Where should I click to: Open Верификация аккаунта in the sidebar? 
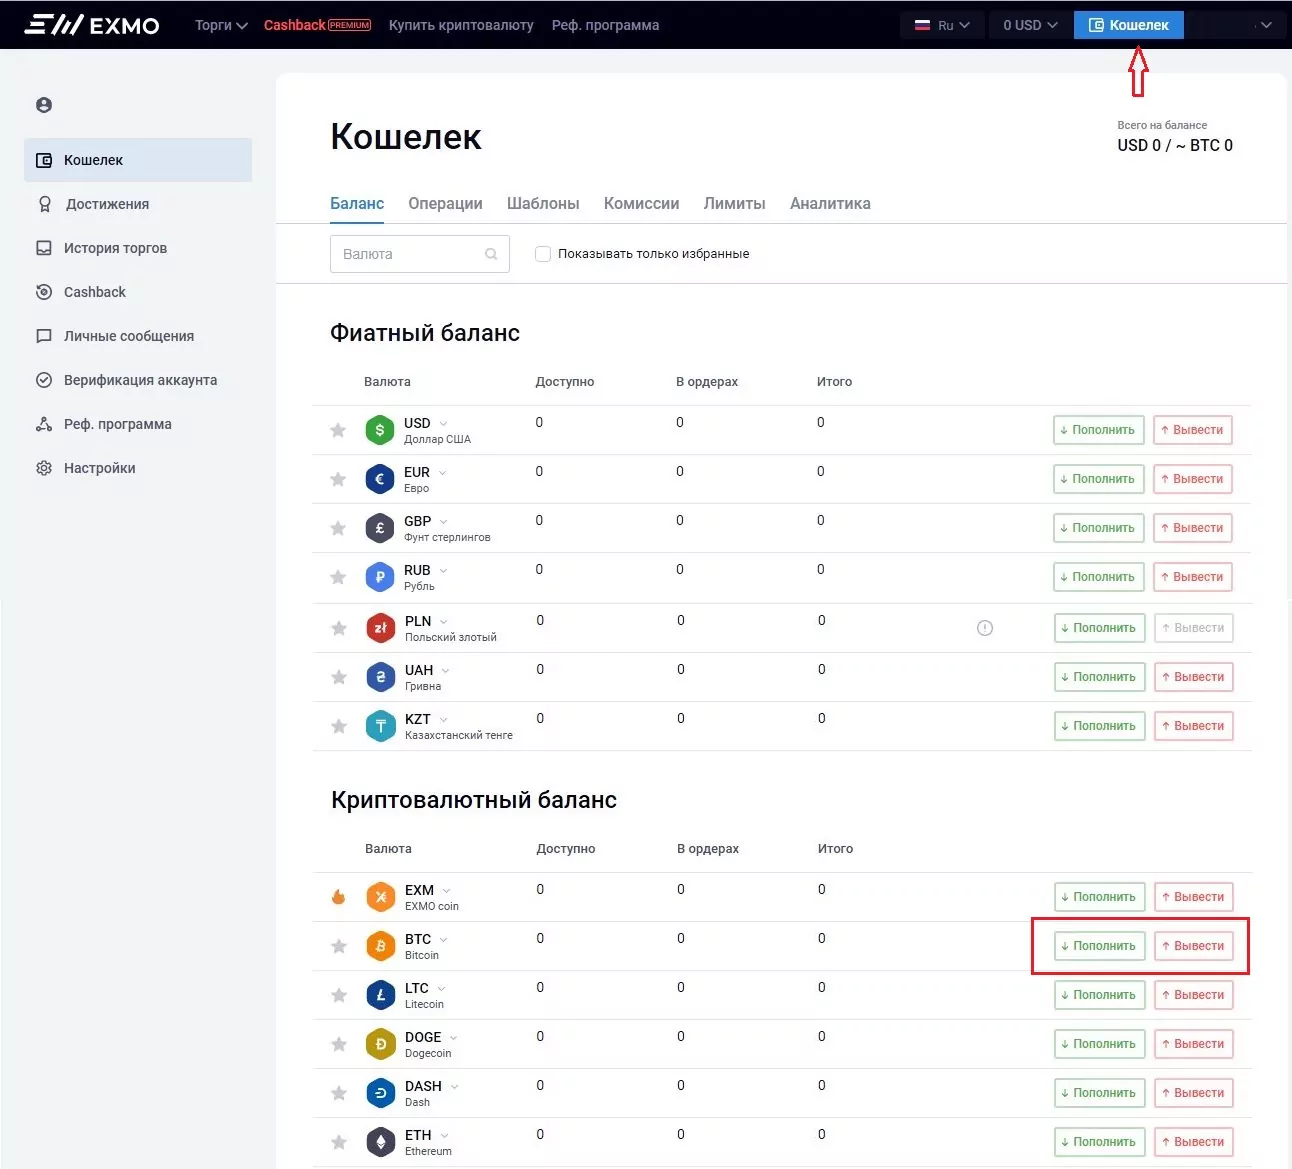[x=138, y=380]
